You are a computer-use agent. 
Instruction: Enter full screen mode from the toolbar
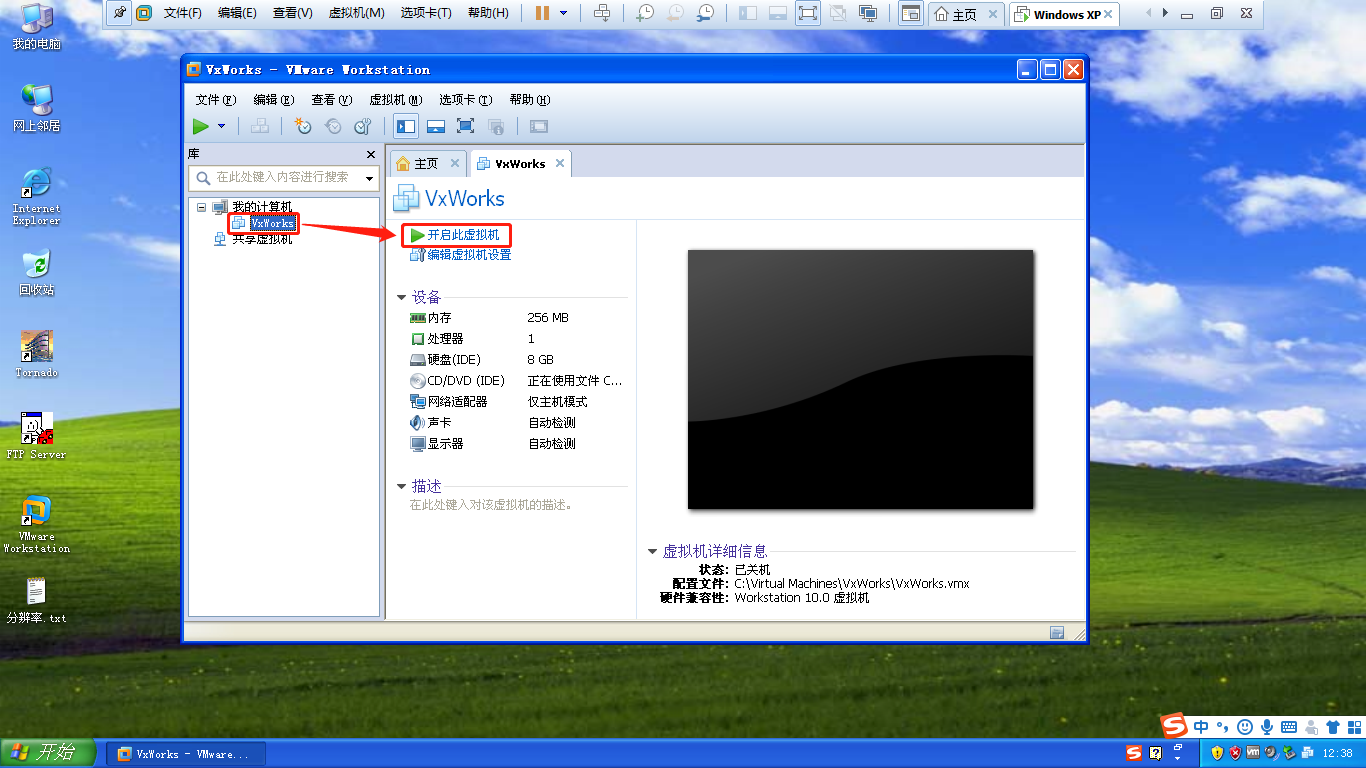click(x=465, y=126)
